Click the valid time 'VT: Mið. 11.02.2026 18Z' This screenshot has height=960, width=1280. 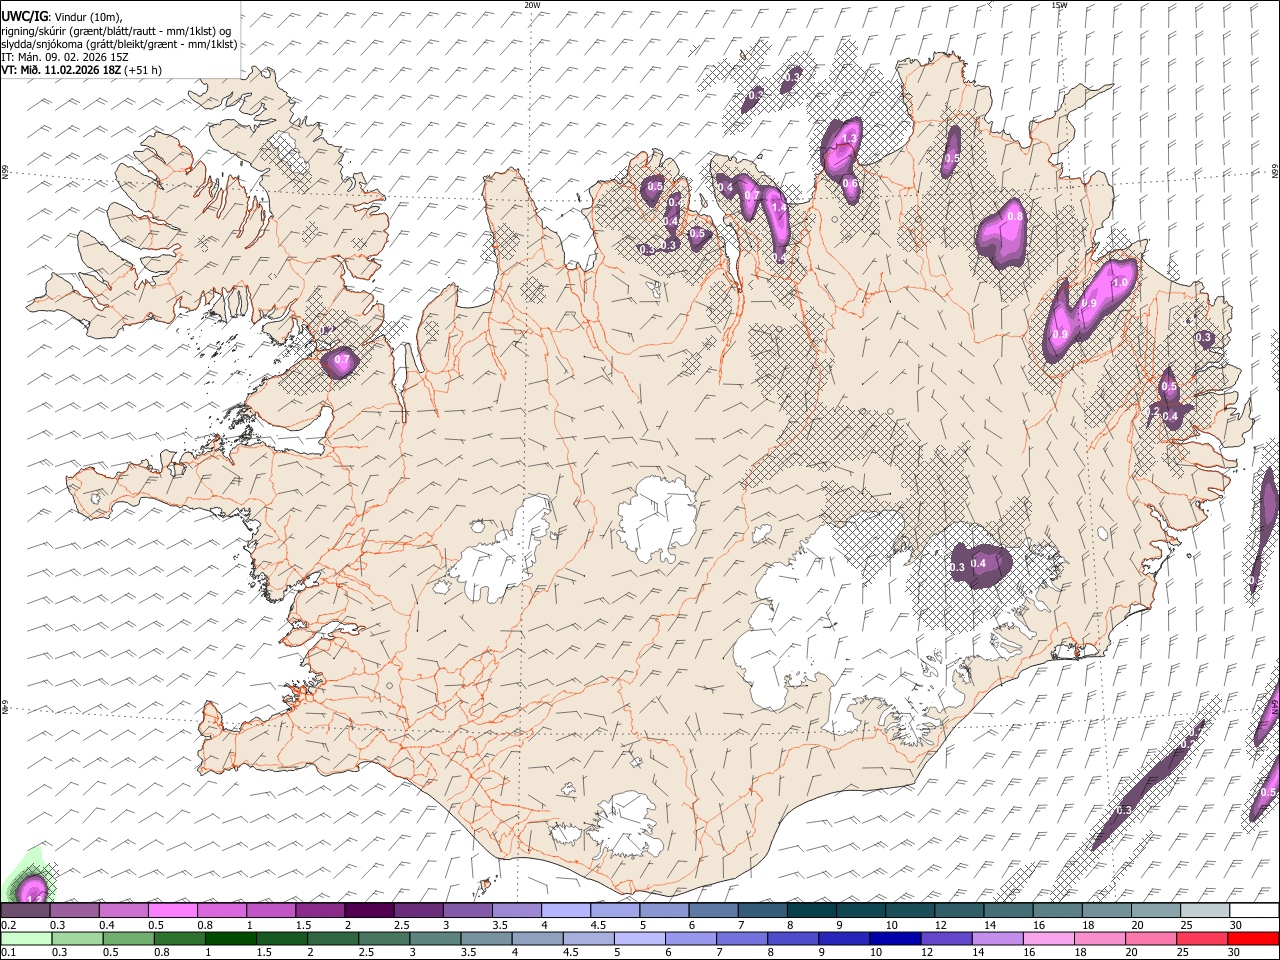(61, 70)
